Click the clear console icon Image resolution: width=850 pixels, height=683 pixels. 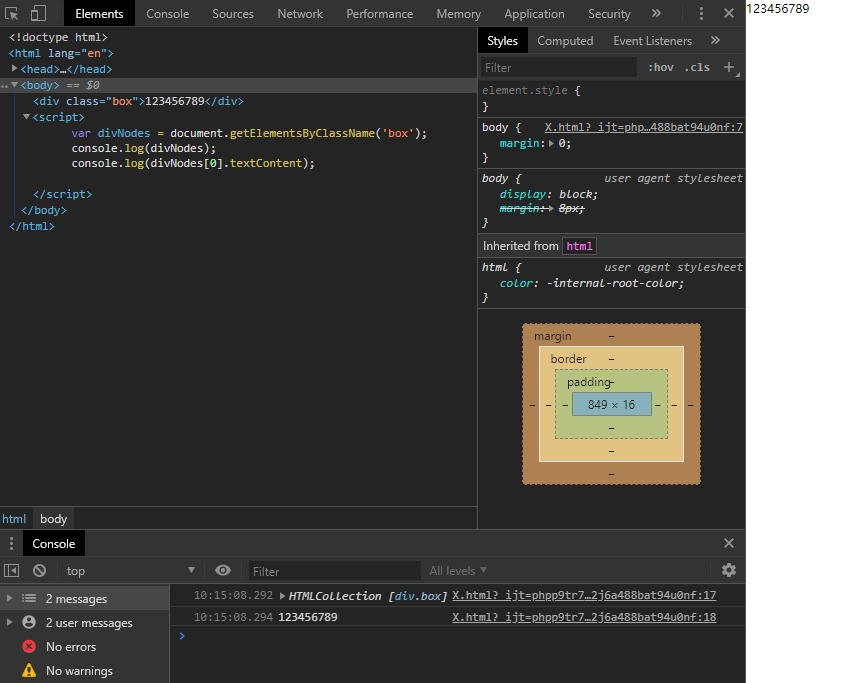click(39, 570)
